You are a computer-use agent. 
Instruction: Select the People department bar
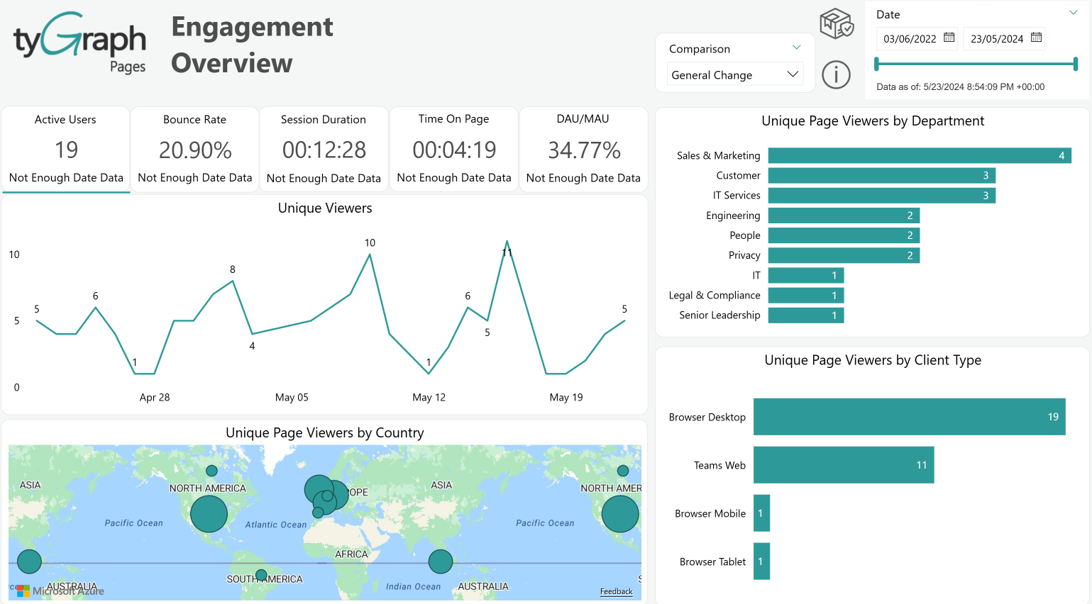pyautogui.click(x=844, y=235)
